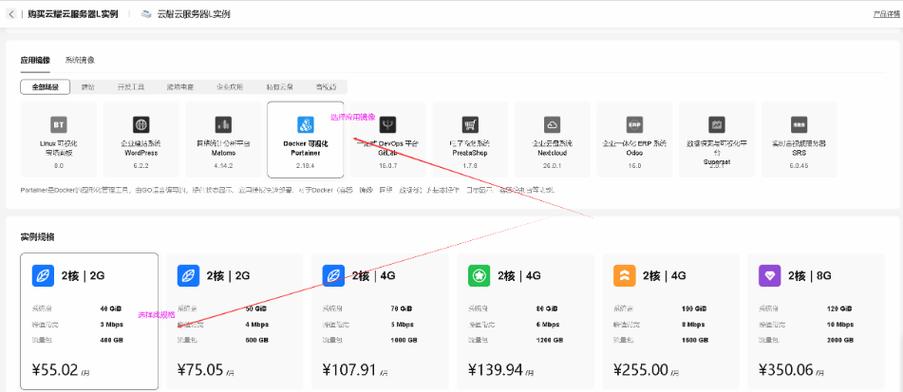Click the ¥139.94 price text

coord(496,370)
